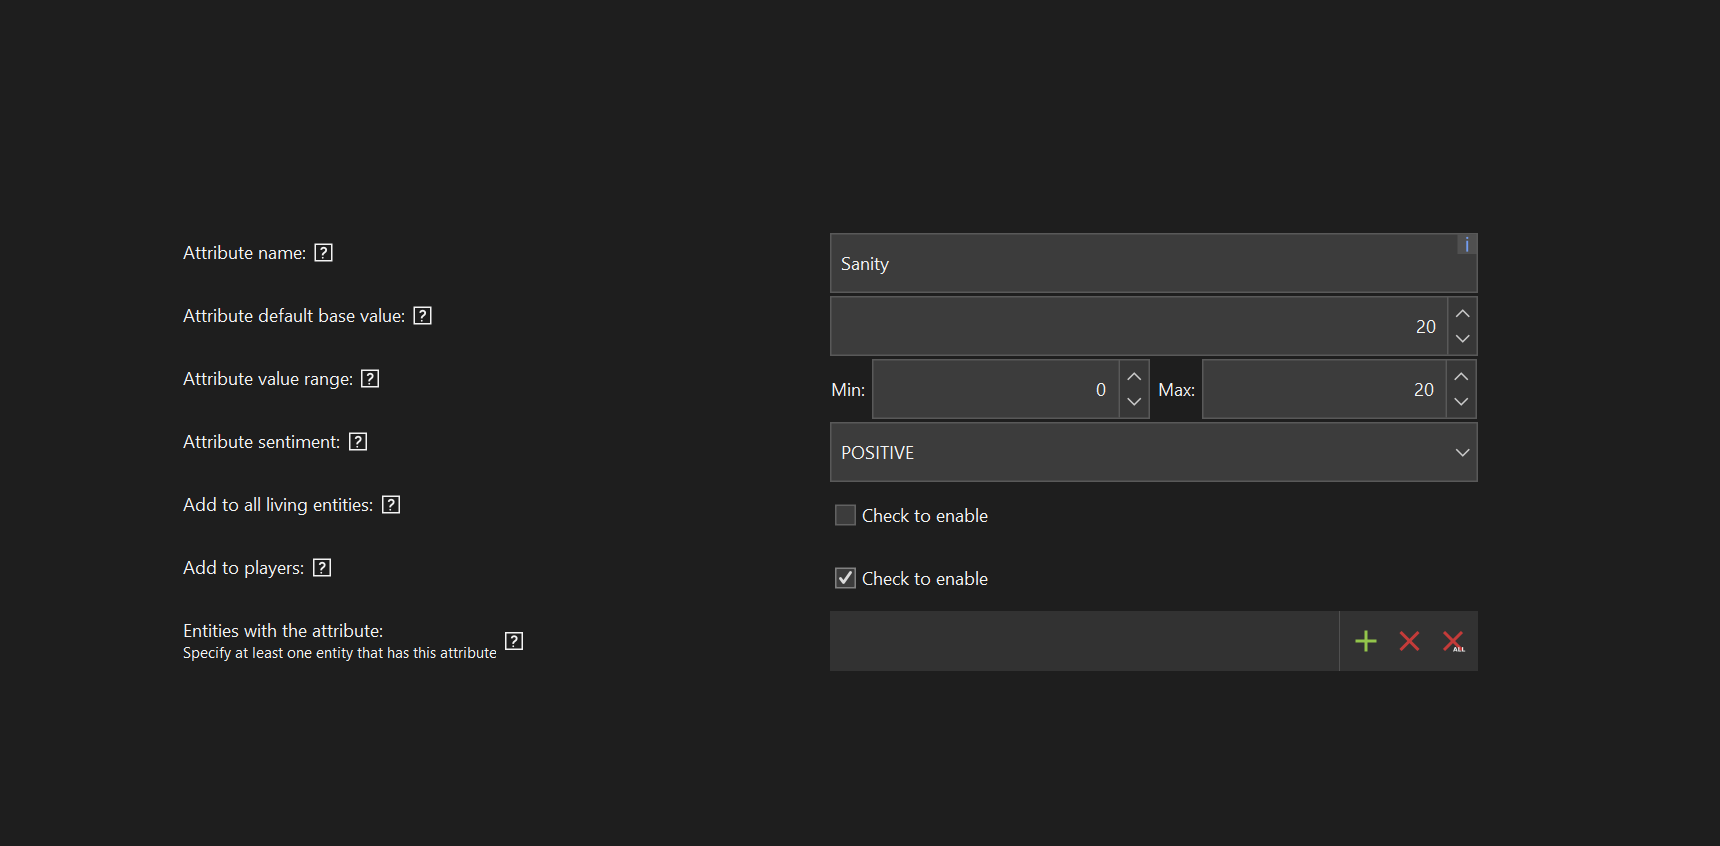Remove all entities with red X ALL icon

point(1453,641)
